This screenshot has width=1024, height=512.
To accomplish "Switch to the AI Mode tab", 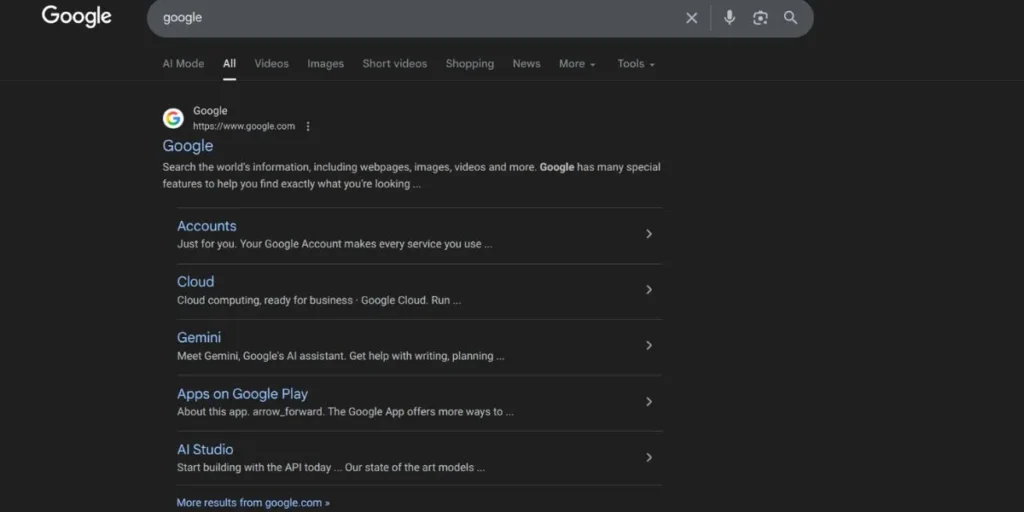I will (183, 64).
